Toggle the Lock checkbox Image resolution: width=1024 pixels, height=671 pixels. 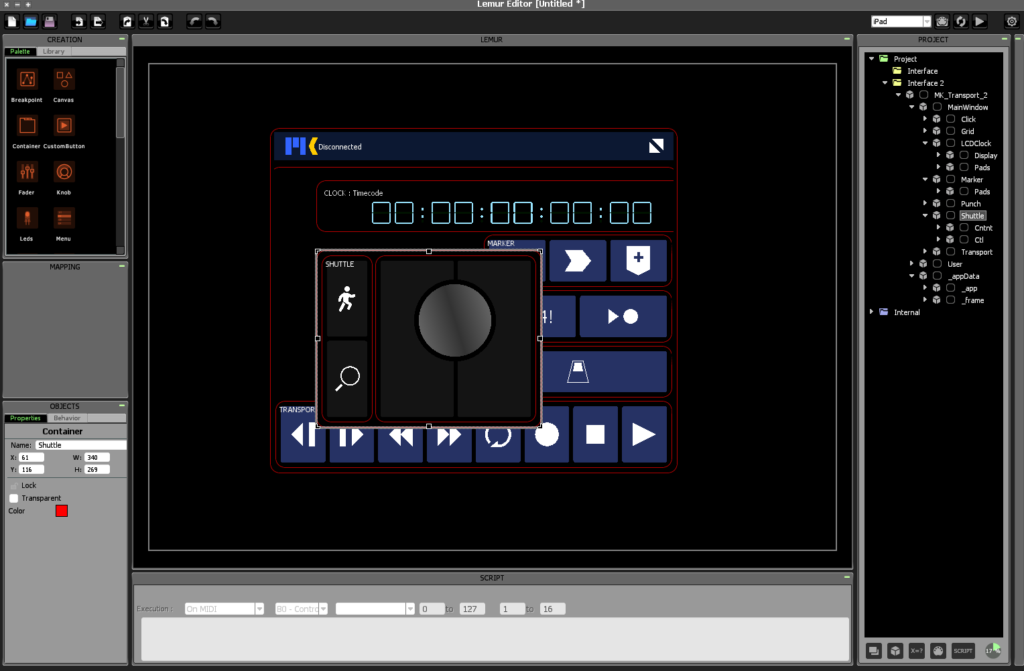point(14,485)
